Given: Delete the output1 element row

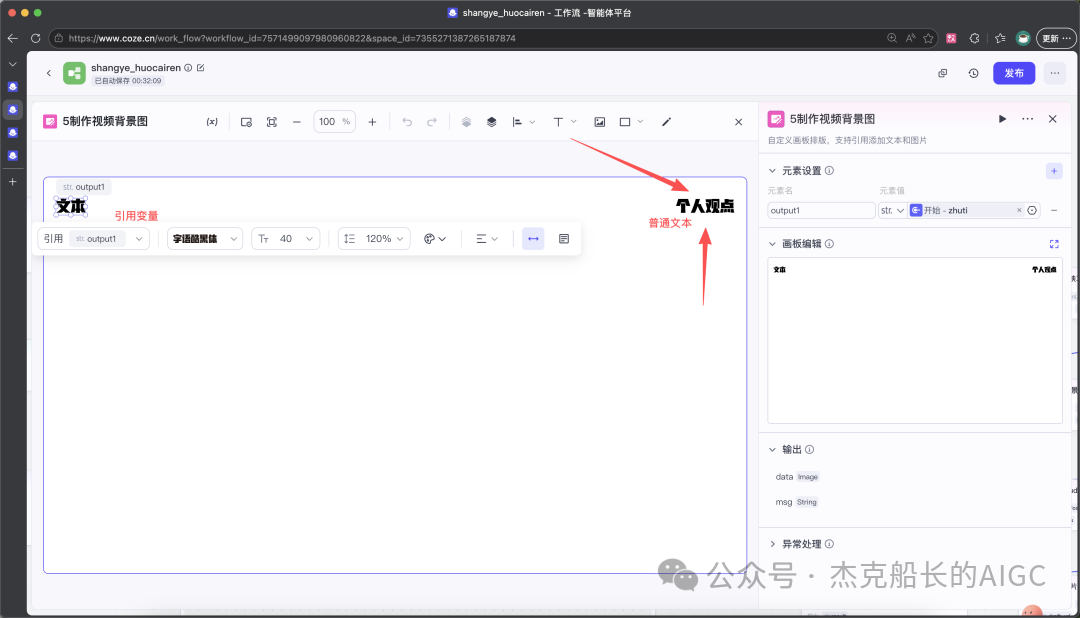Looking at the screenshot, I should tap(1054, 210).
